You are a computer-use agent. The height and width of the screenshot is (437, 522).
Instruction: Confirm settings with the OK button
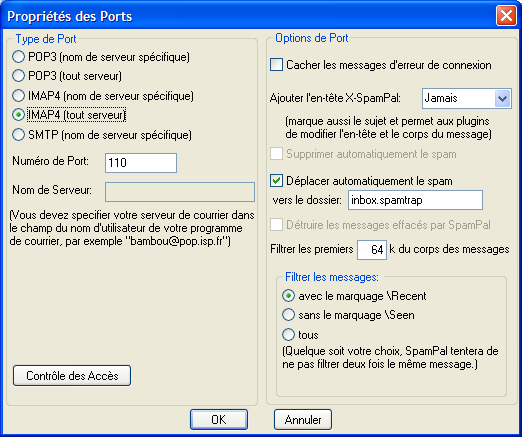(x=219, y=420)
